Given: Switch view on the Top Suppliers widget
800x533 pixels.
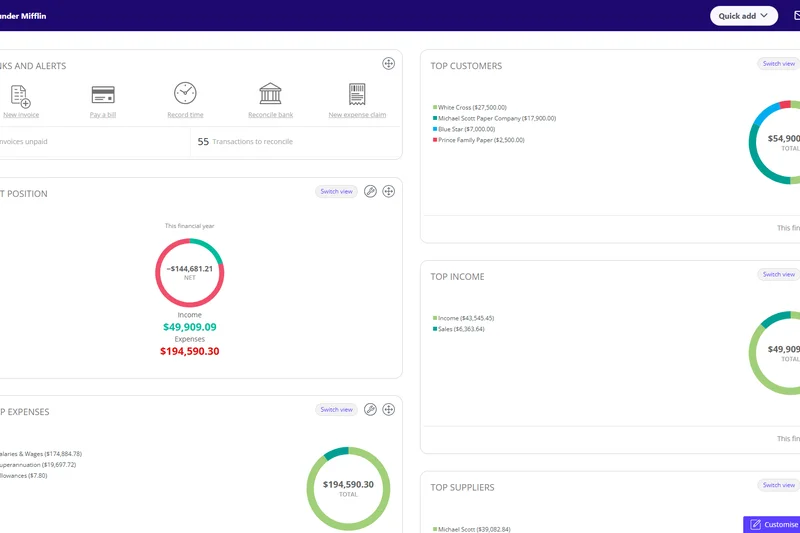Looking at the screenshot, I should click(778, 485).
